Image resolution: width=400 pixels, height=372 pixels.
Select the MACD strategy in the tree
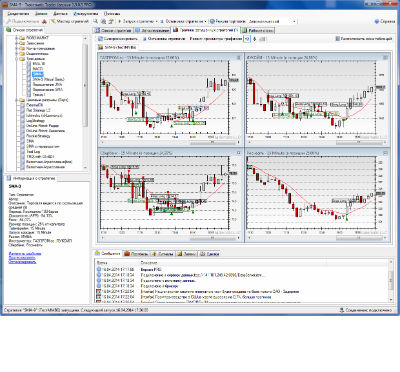tap(38, 69)
